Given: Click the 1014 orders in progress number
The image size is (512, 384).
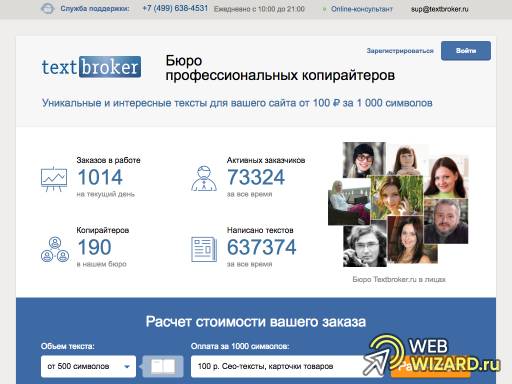Looking at the screenshot, I should point(100,177).
